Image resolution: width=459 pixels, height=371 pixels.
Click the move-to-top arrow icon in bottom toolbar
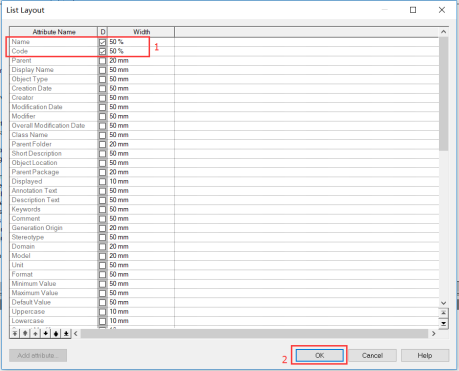[15, 333]
